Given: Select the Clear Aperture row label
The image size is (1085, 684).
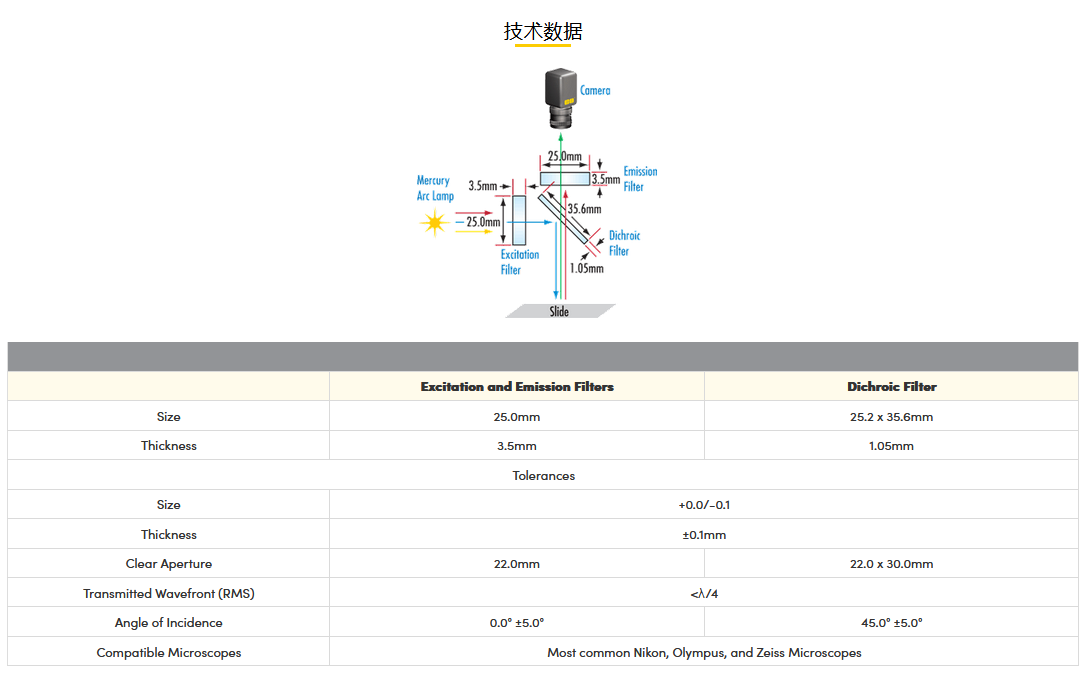Looking at the screenshot, I should pos(169,564).
